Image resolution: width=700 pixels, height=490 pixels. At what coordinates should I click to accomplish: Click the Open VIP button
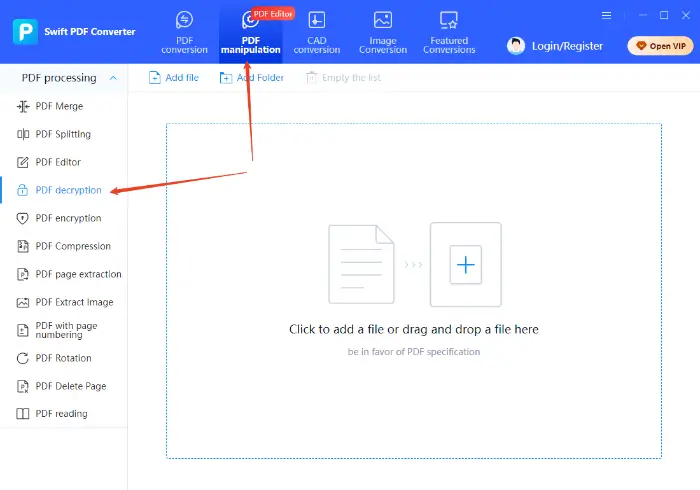660,46
